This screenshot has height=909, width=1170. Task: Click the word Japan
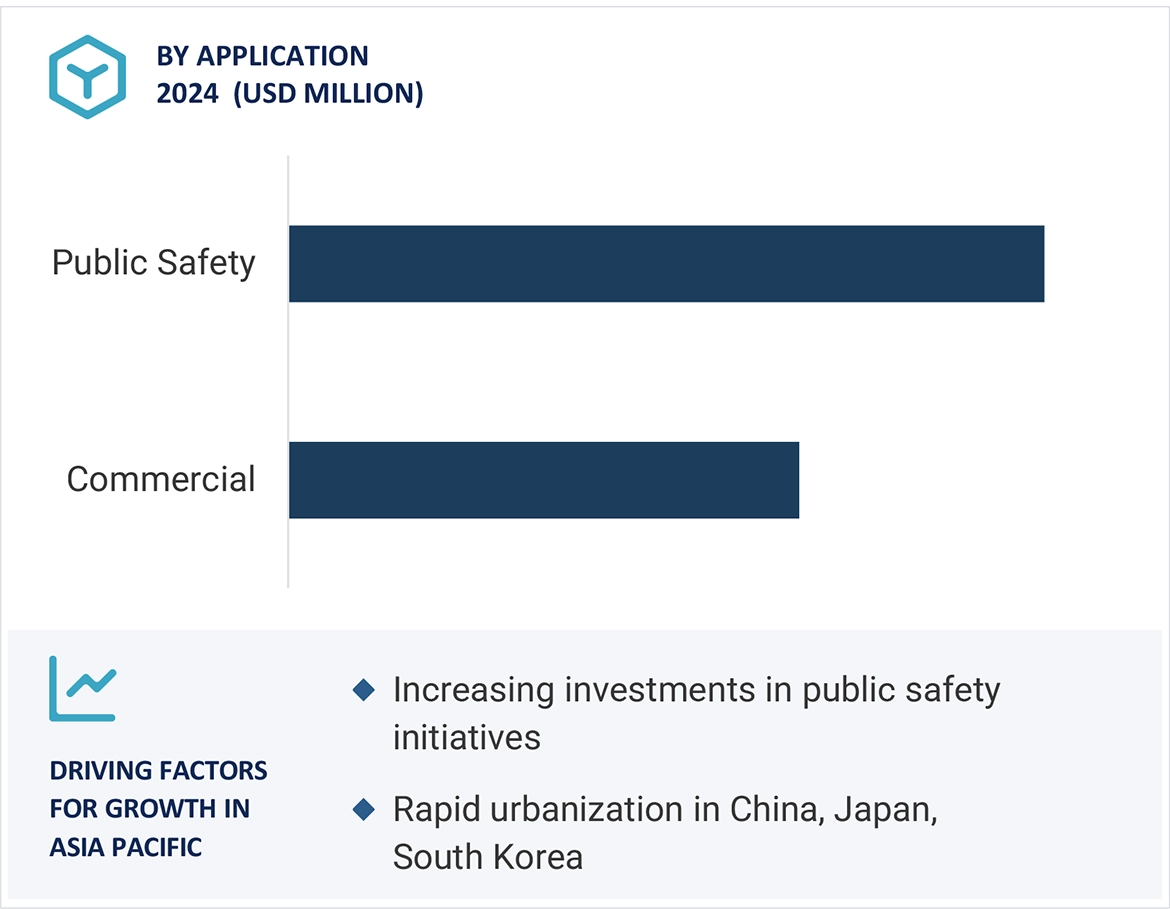click(882, 809)
